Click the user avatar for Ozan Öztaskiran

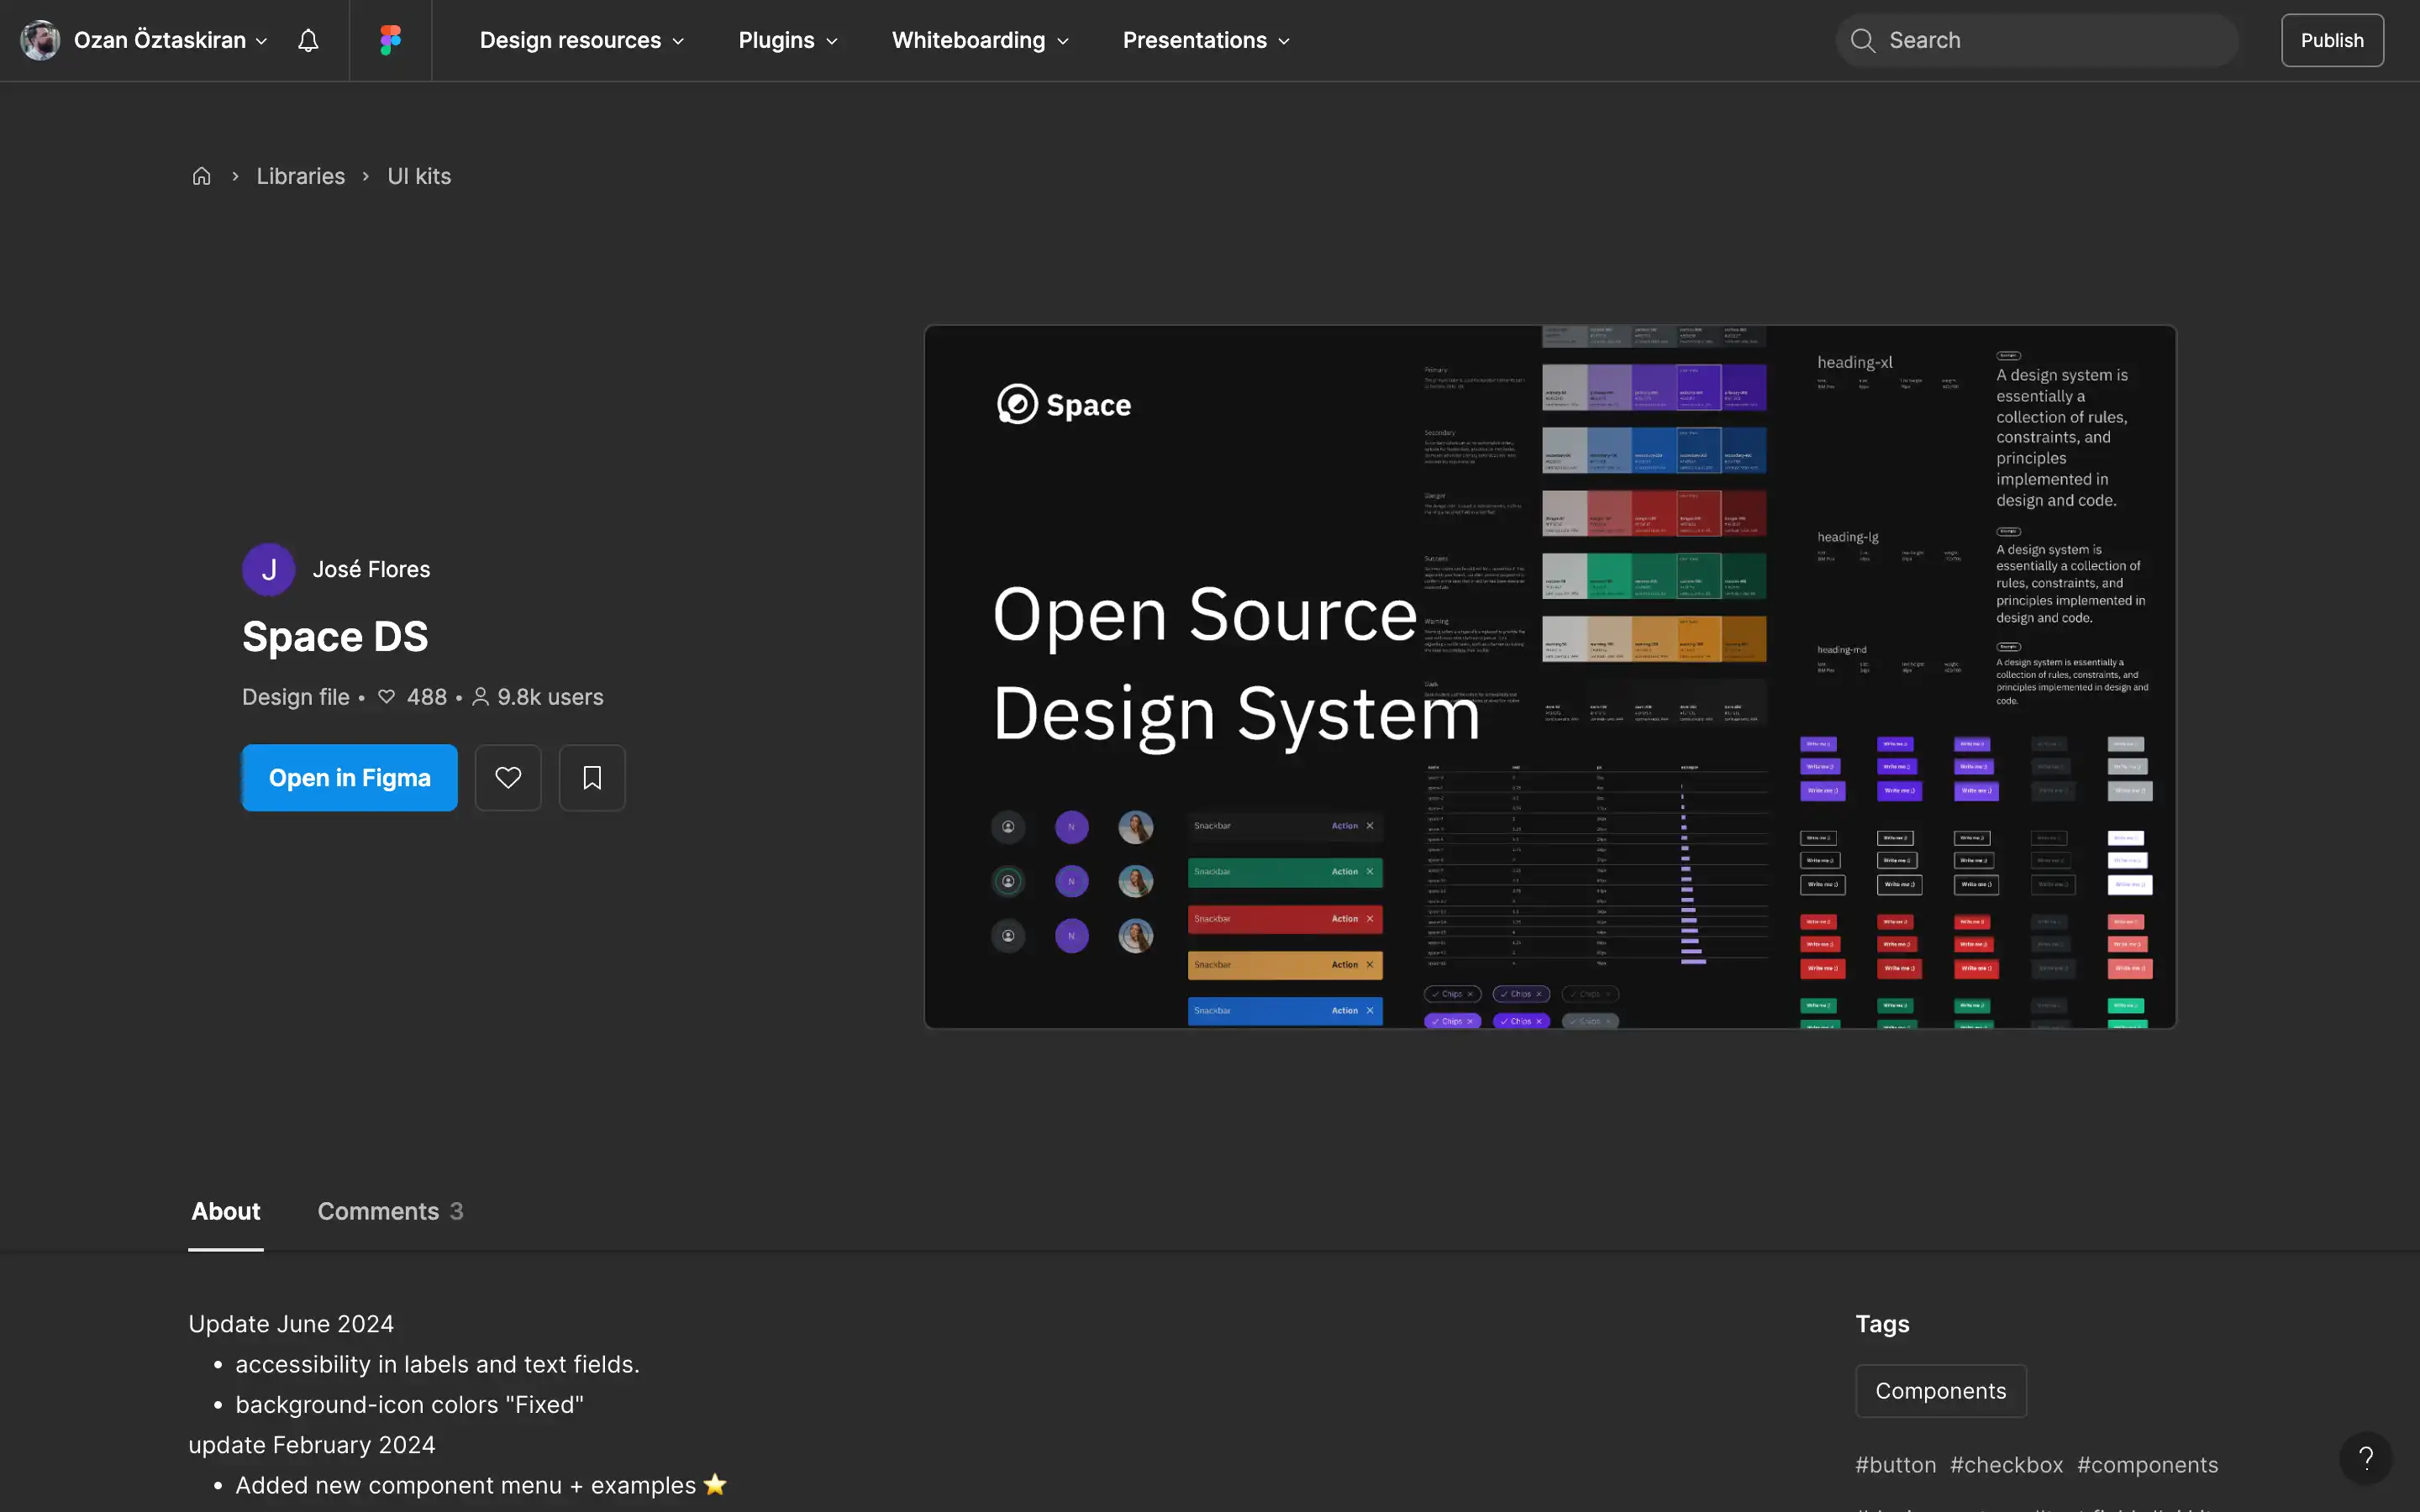pyautogui.click(x=40, y=40)
